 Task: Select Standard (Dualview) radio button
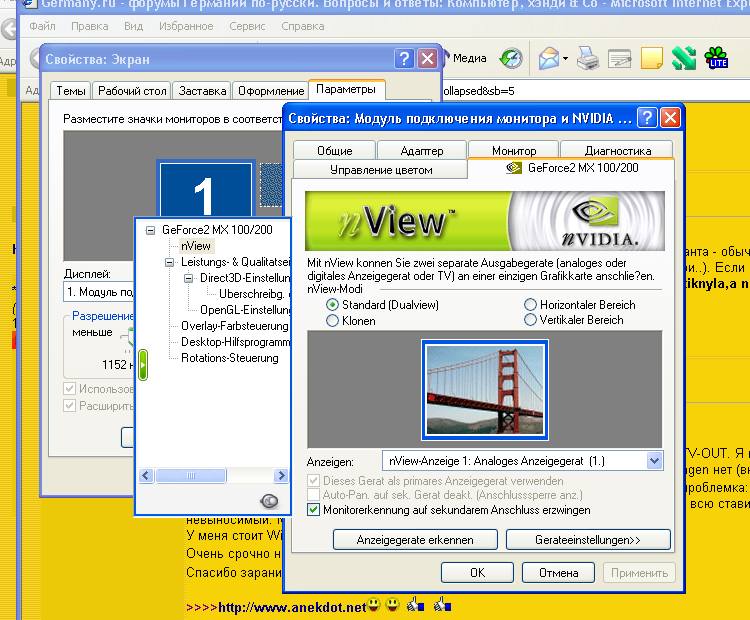point(332,305)
